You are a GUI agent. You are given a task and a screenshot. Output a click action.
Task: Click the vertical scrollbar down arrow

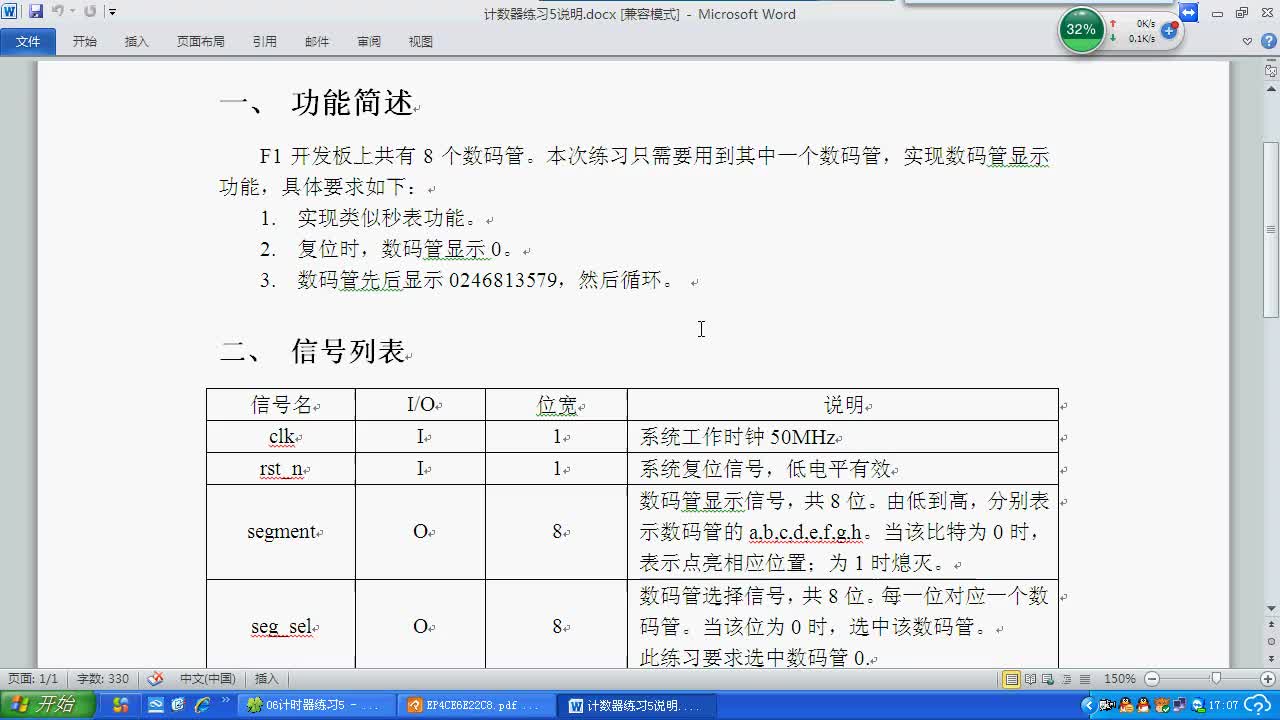(x=1271, y=606)
